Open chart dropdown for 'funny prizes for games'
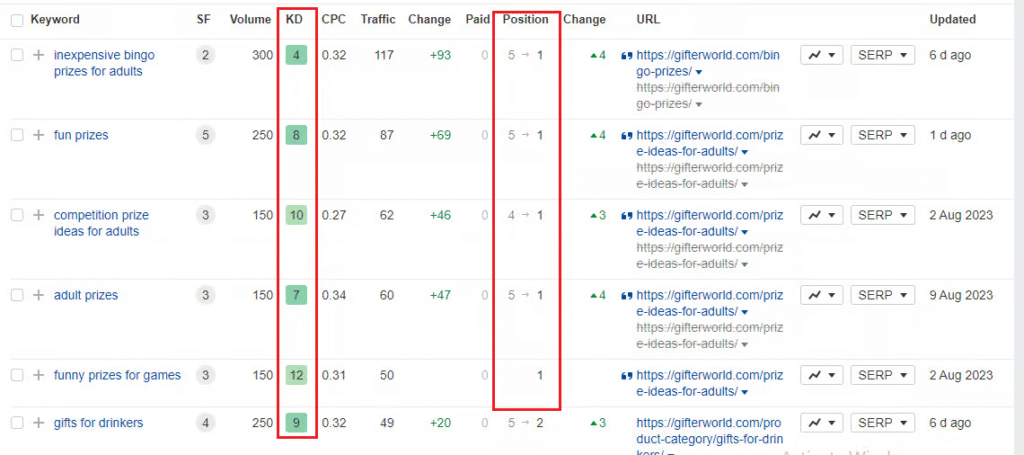The width and height of the screenshot is (1024, 455). 821,375
